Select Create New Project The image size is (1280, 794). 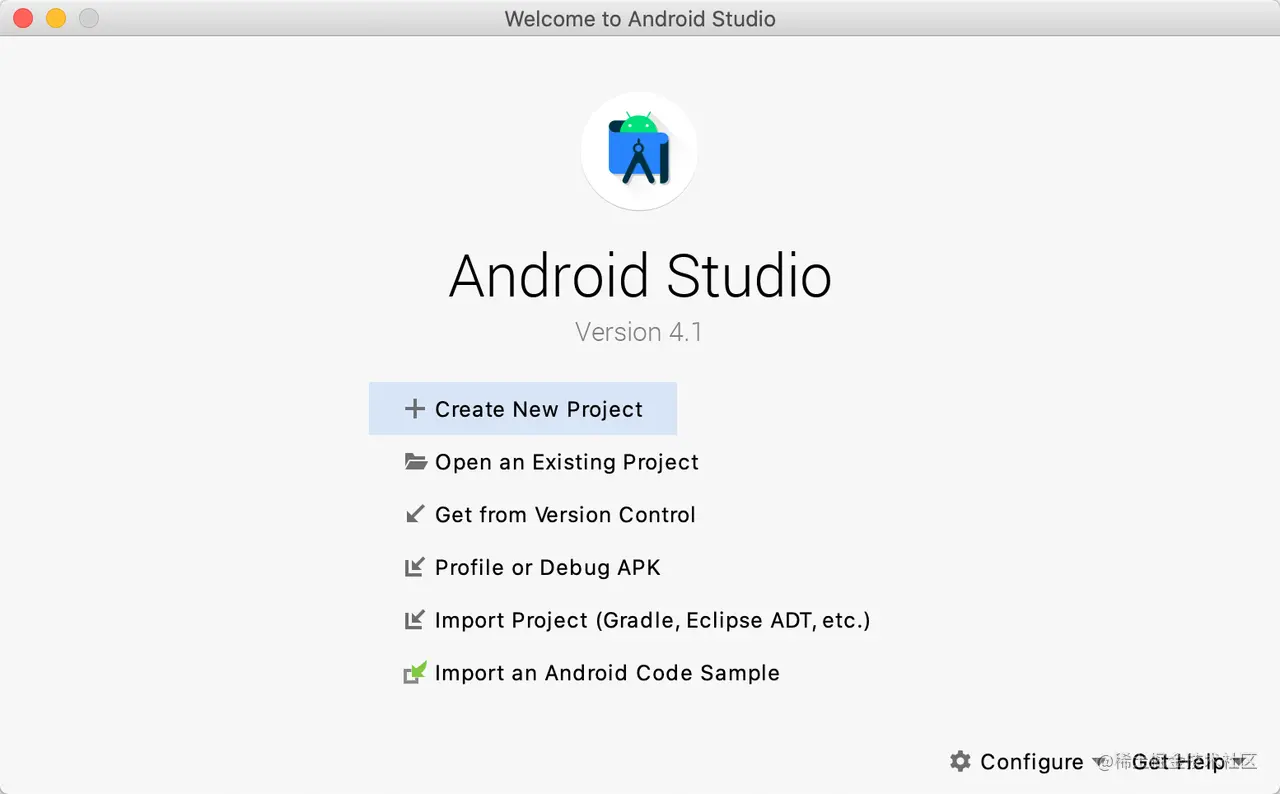[x=523, y=409]
